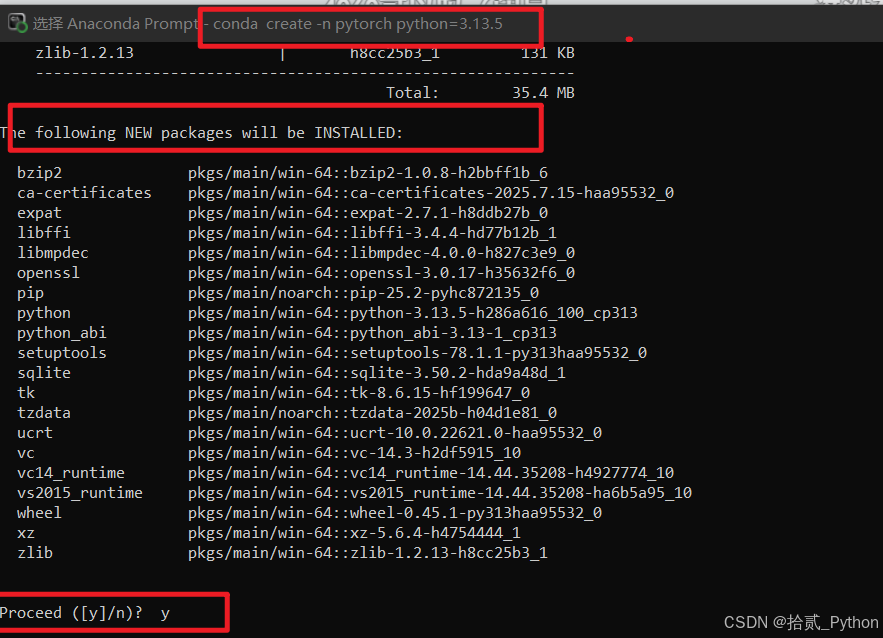The height and width of the screenshot is (638, 883).
Task: Click the sqlite-3.50.2-hda9a48d_1 path
Action: point(377,373)
